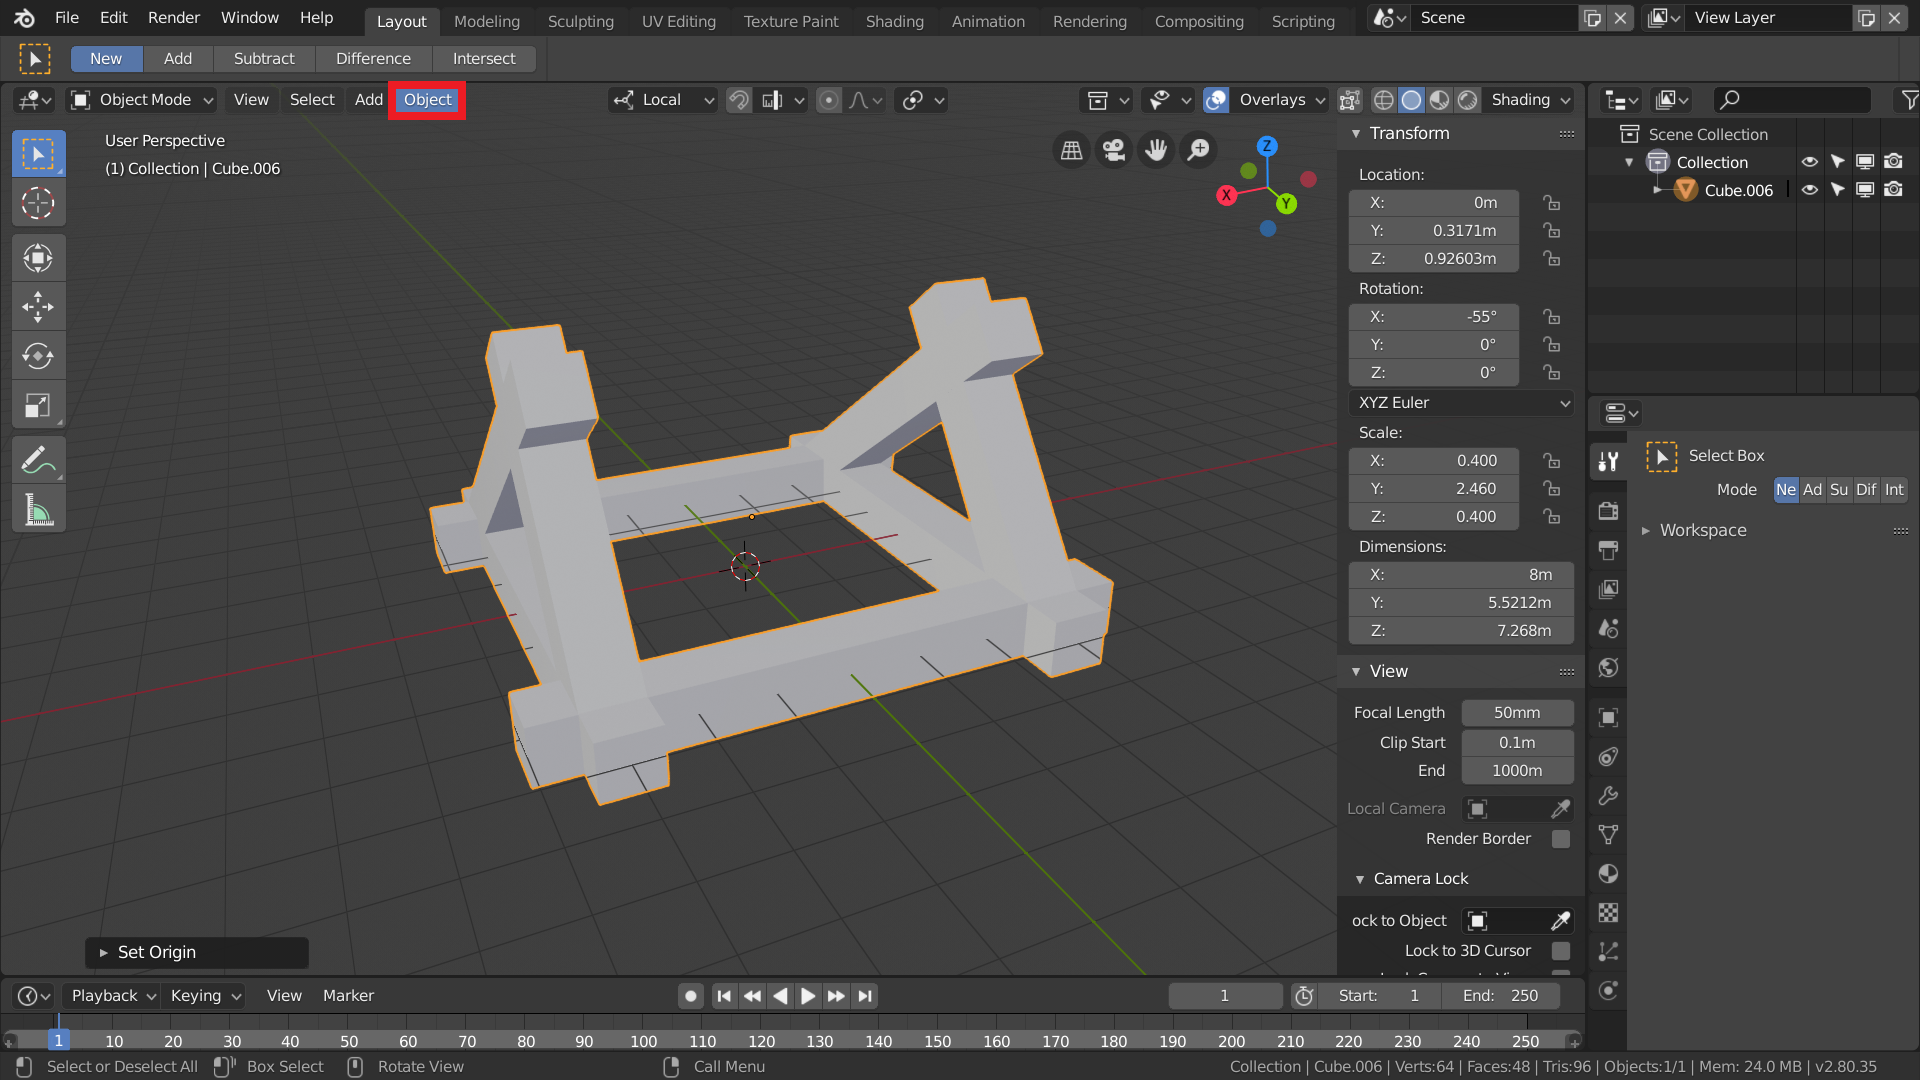Image resolution: width=1920 pixels, height=1080 pixels.
Task: Click the Clip Start 0.1m field
Action: pyautogui.click(x=1517, y=743)
